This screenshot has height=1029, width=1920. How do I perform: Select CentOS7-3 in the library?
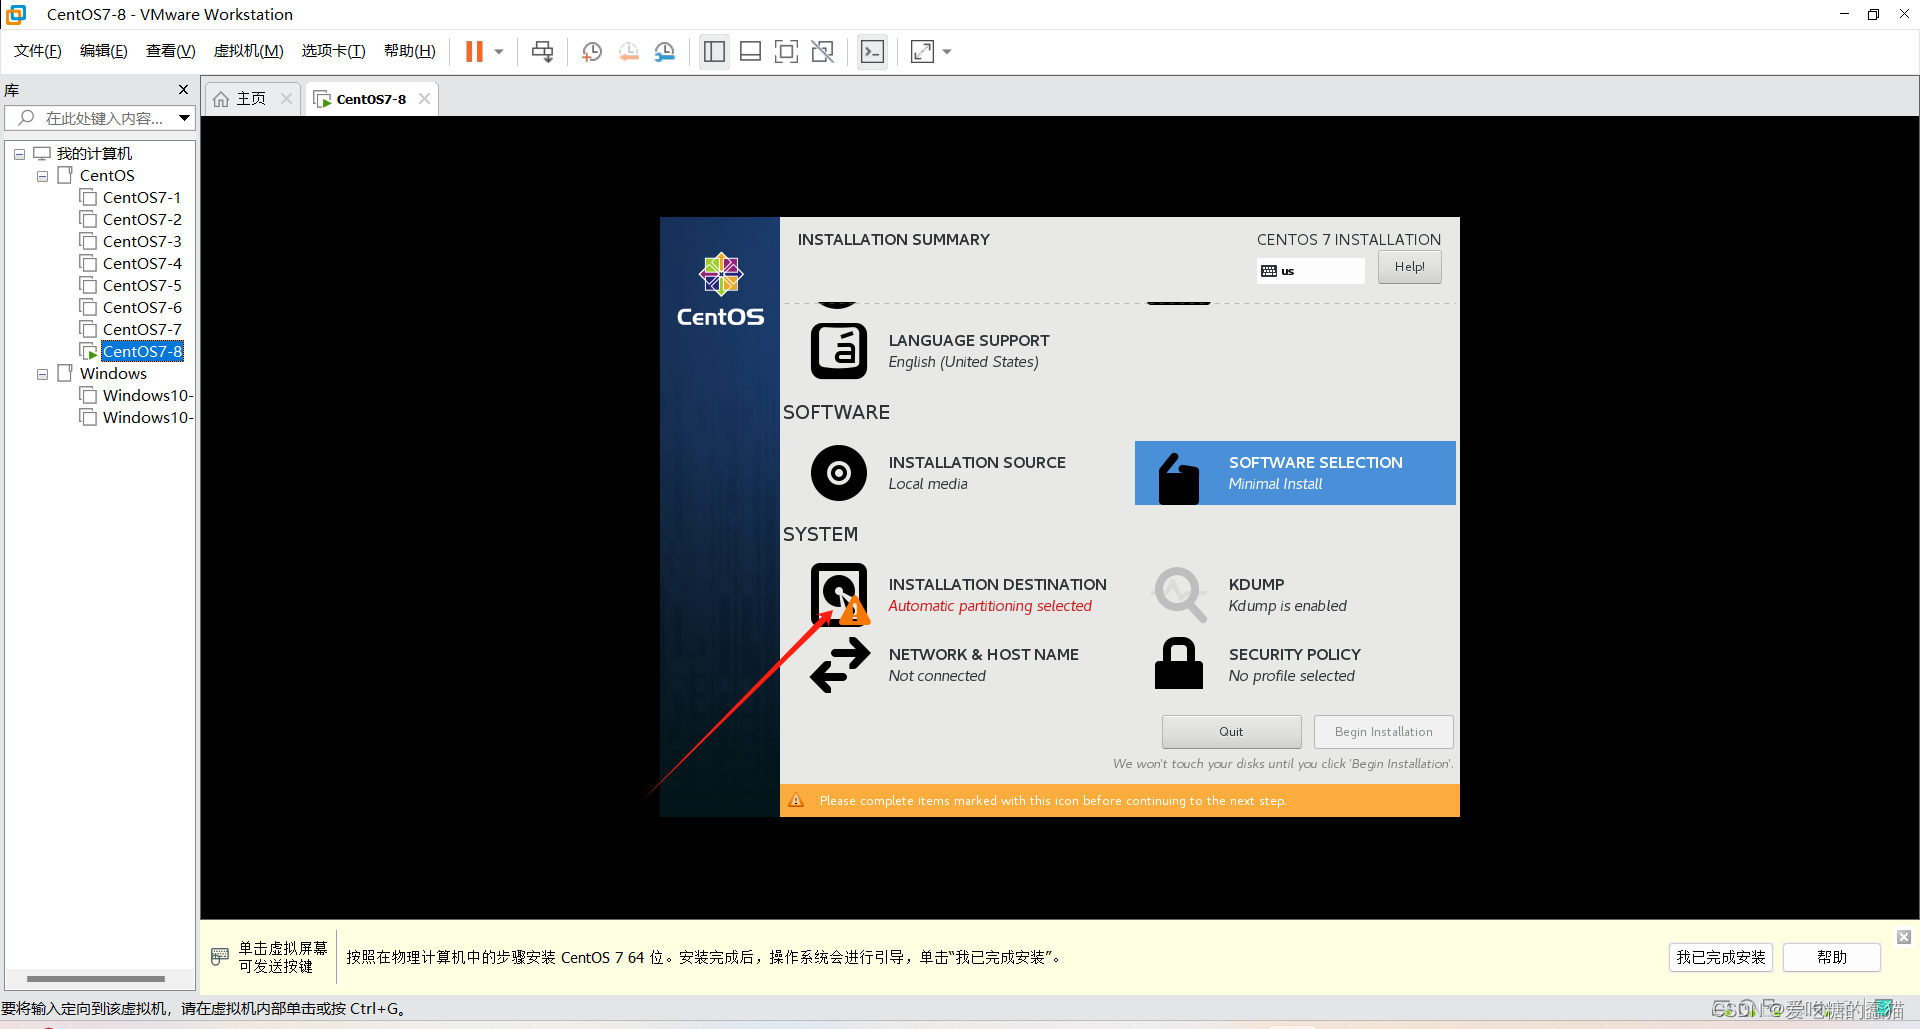point(141,242)
